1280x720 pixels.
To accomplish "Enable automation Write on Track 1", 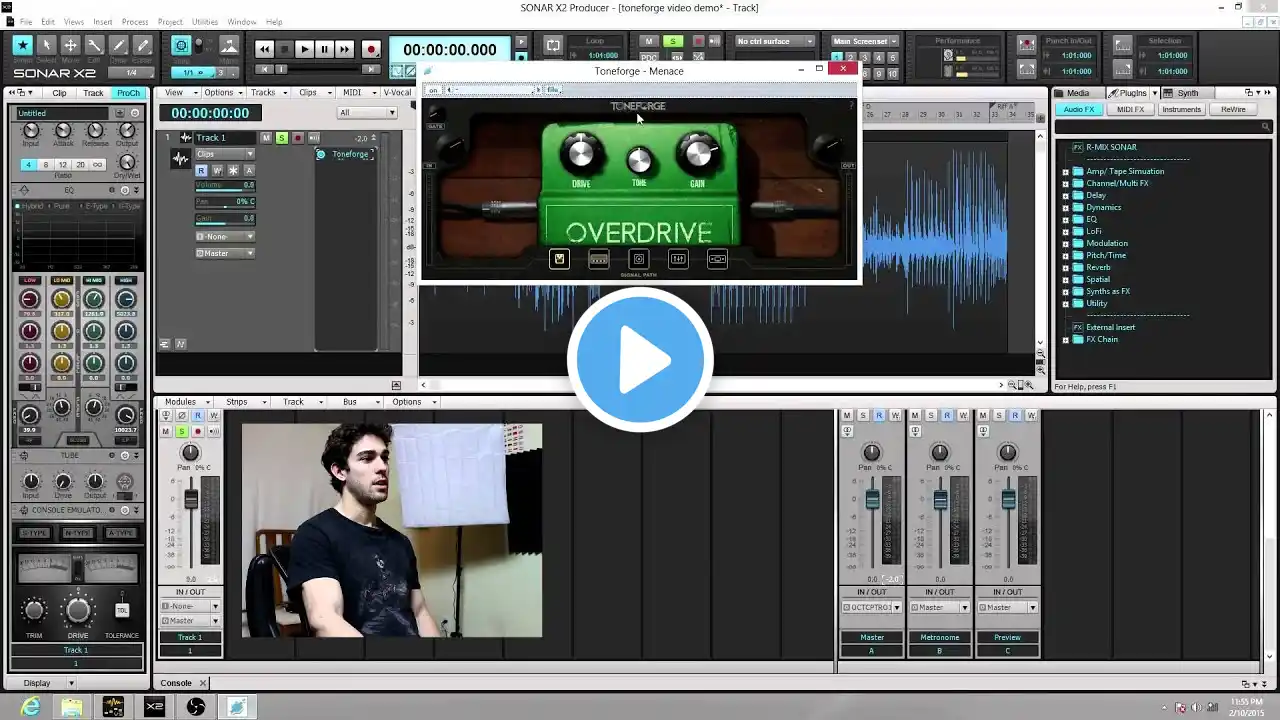I will pos(217,171).
